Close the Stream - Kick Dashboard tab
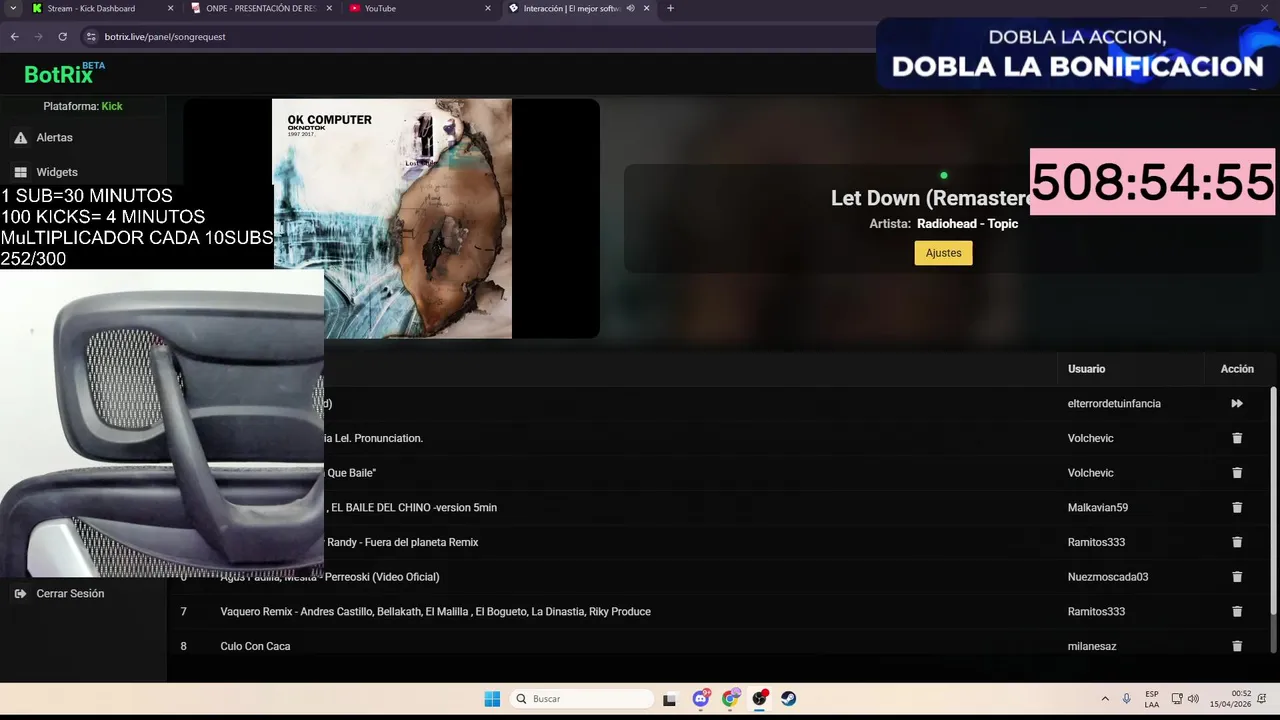1280x720 pixels. (x=170, y=8)
